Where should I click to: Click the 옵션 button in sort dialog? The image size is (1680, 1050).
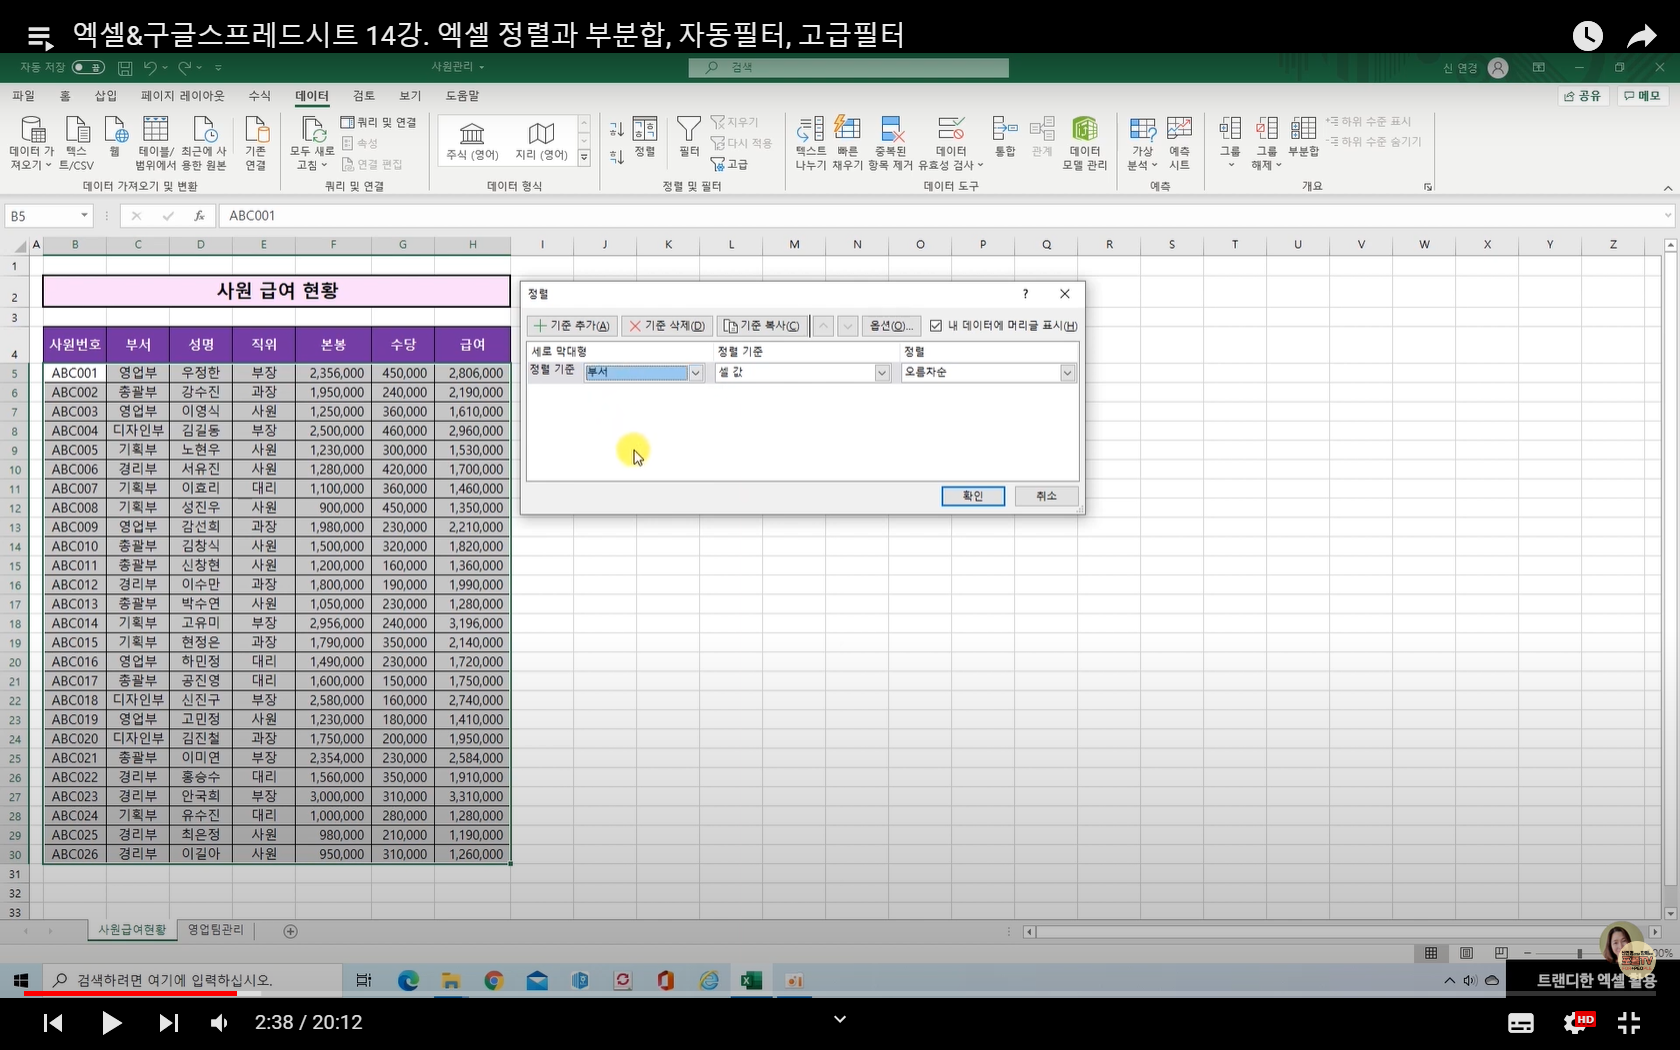pyautogui.click(x=891, y=326)
